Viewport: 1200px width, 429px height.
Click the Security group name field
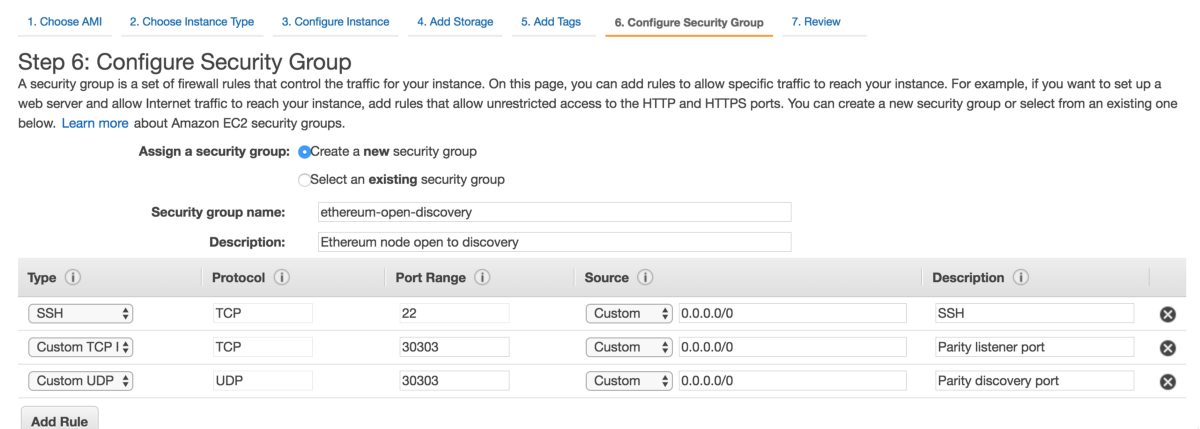554,212
